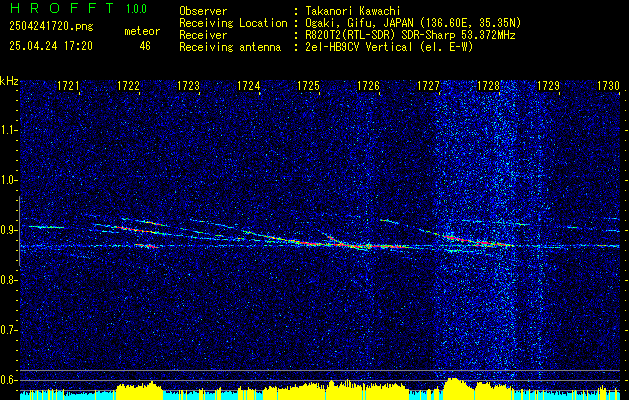The height and width of the screenshot is (400, 629).
Task: Click time marker 1722
Action: [128, 85]
